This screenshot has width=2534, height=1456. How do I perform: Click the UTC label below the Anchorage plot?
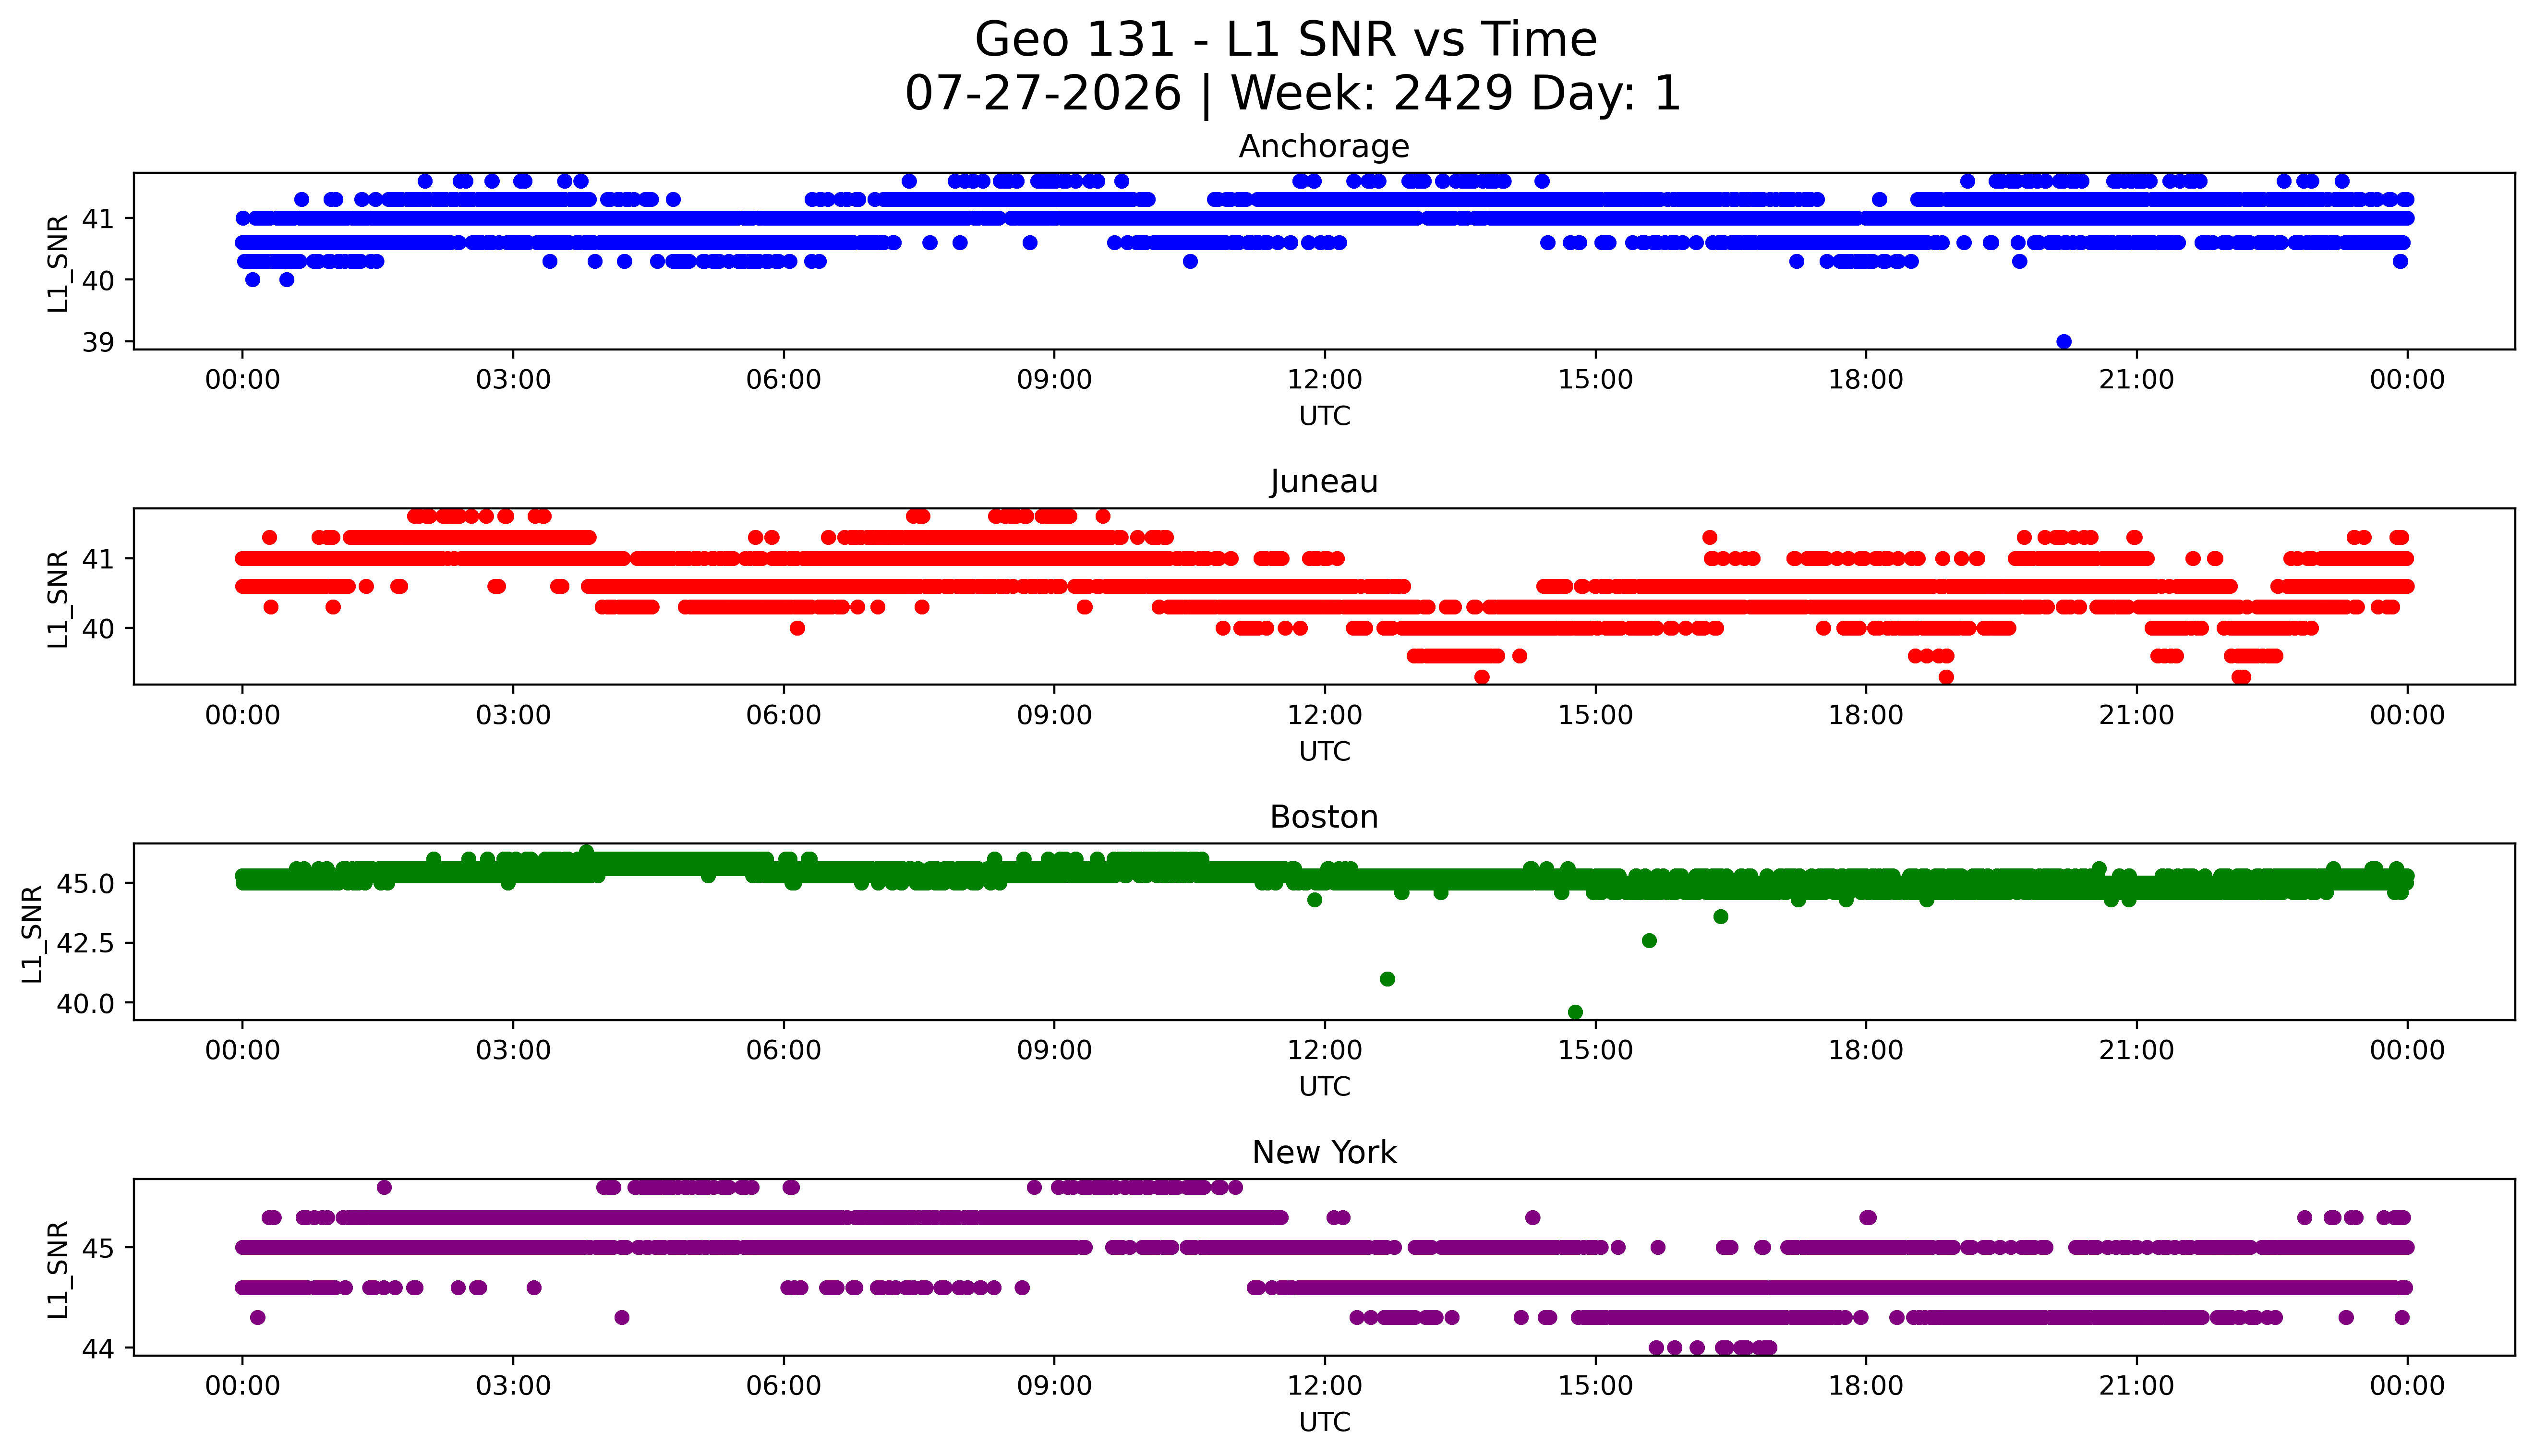(x=1324, y=416)
